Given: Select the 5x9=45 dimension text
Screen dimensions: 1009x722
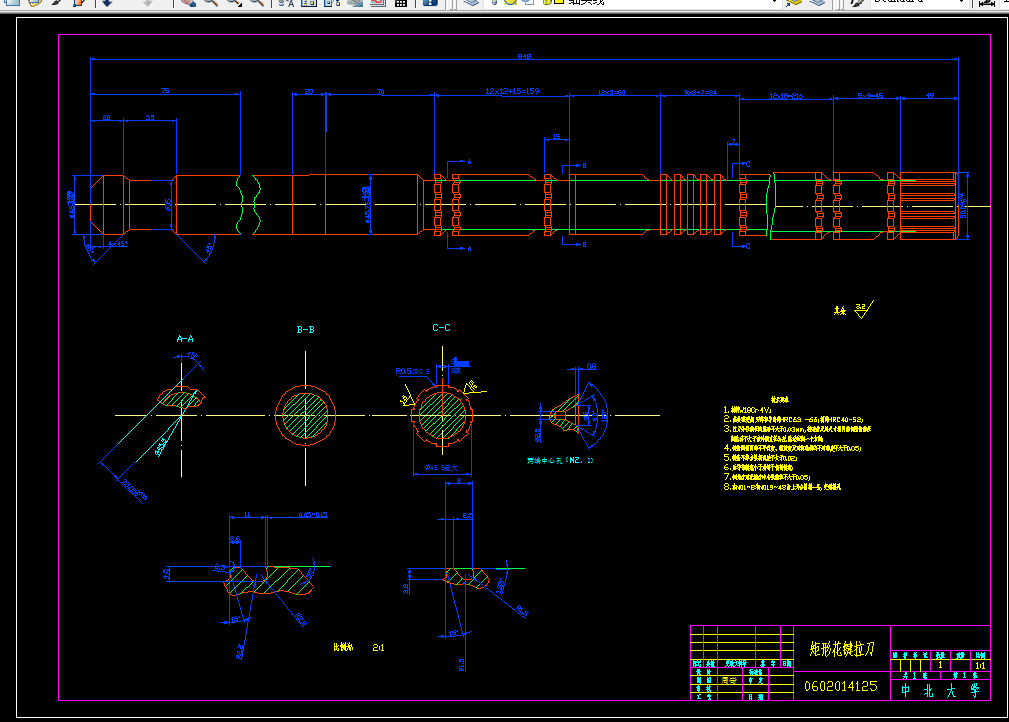Looking at the screenshot, I should pyautogui.click(x=870, y=95).
